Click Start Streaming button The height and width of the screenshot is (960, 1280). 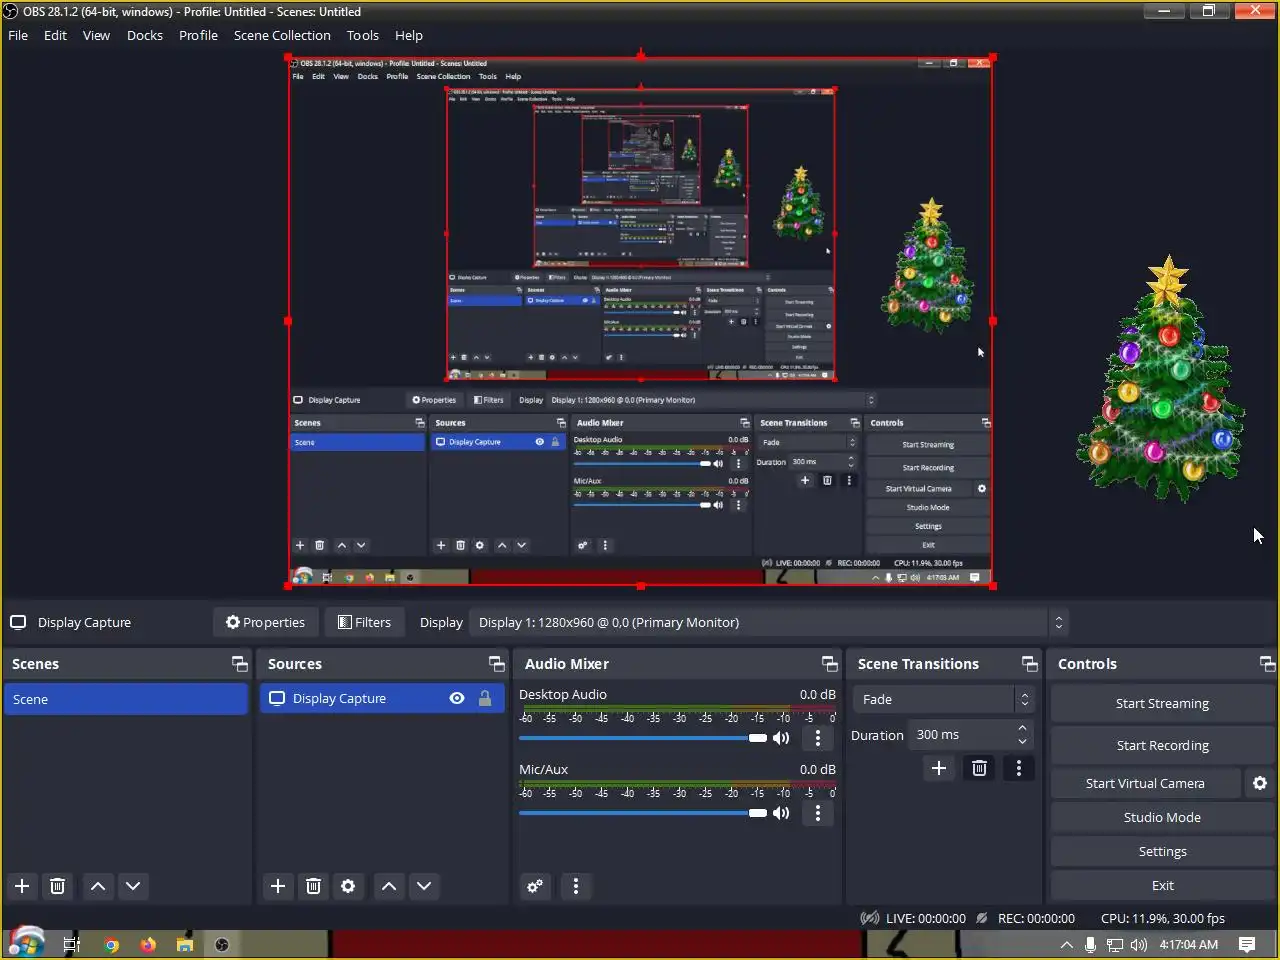[1162, 704]
